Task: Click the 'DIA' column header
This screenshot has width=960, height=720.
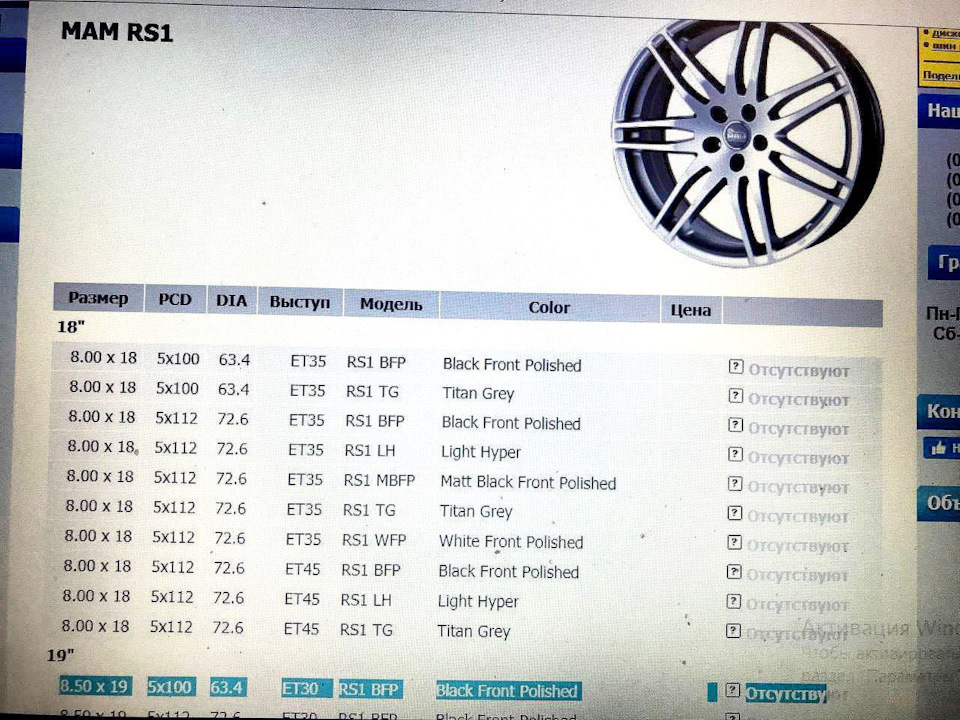Action: click(x=231, y=301)
